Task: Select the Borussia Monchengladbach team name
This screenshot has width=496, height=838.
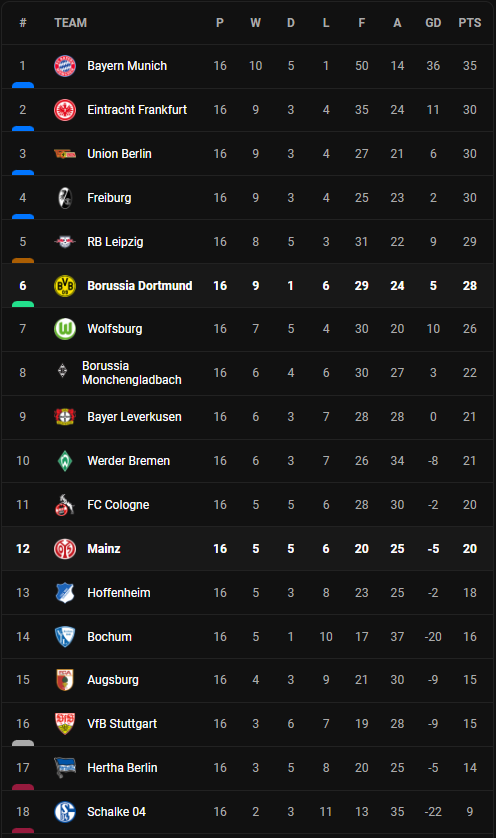Action: click(131, 373)
